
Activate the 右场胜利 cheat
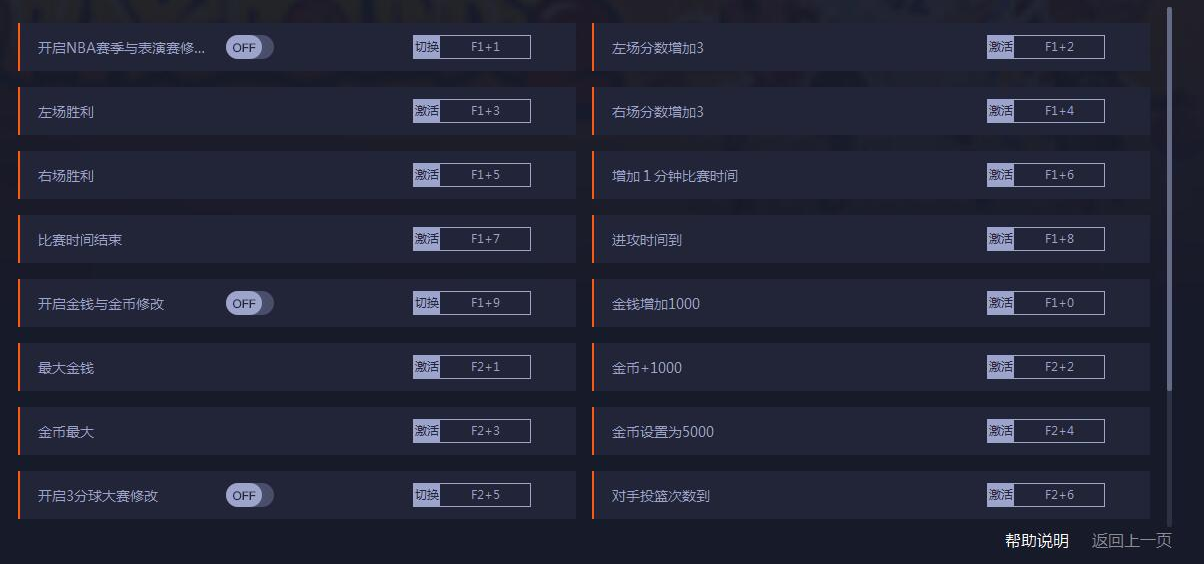click(427, 175)
